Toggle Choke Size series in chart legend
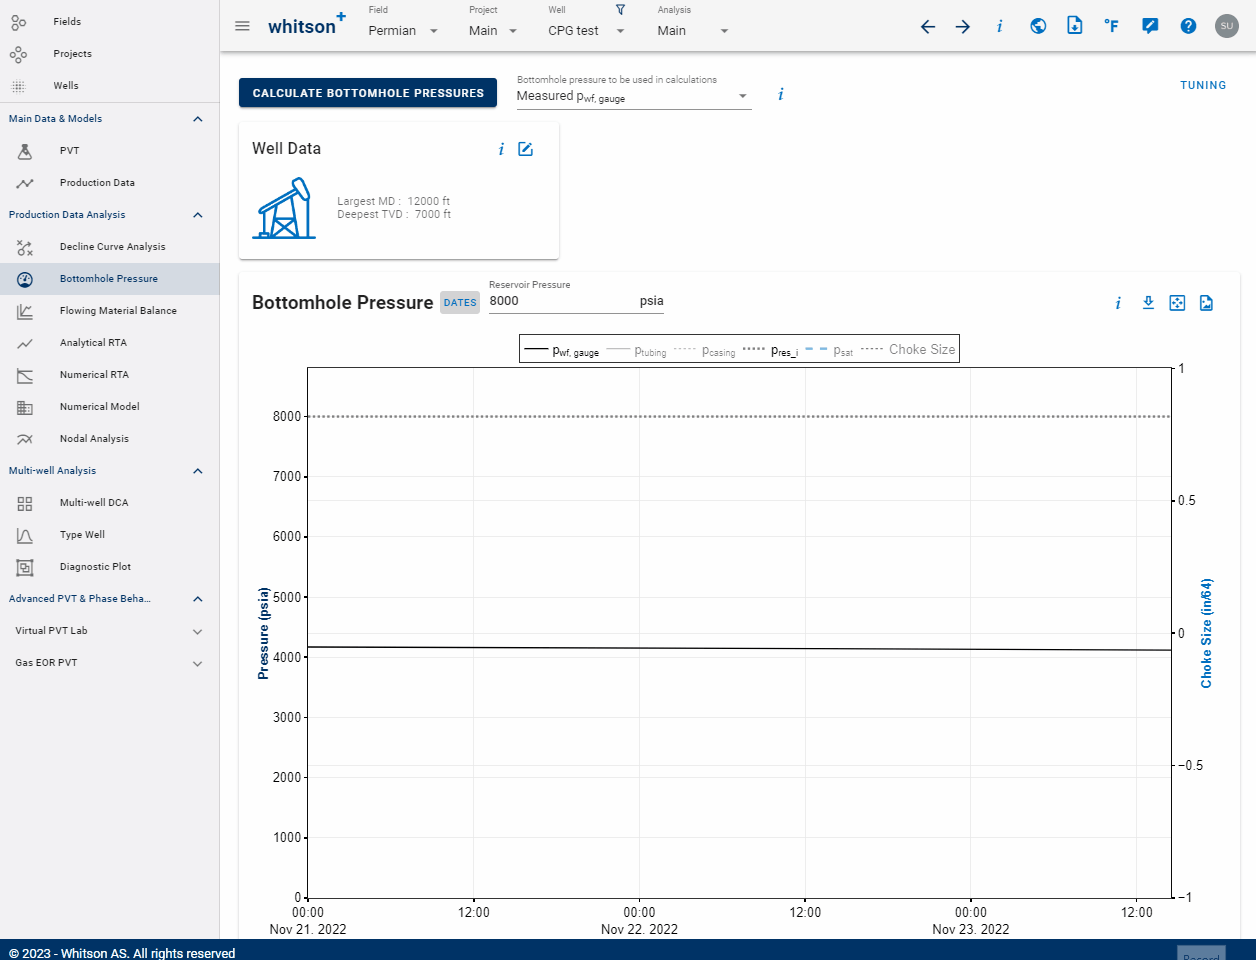Image resolution: width=1256 pixels, height=960 pixels. [908, 350]
